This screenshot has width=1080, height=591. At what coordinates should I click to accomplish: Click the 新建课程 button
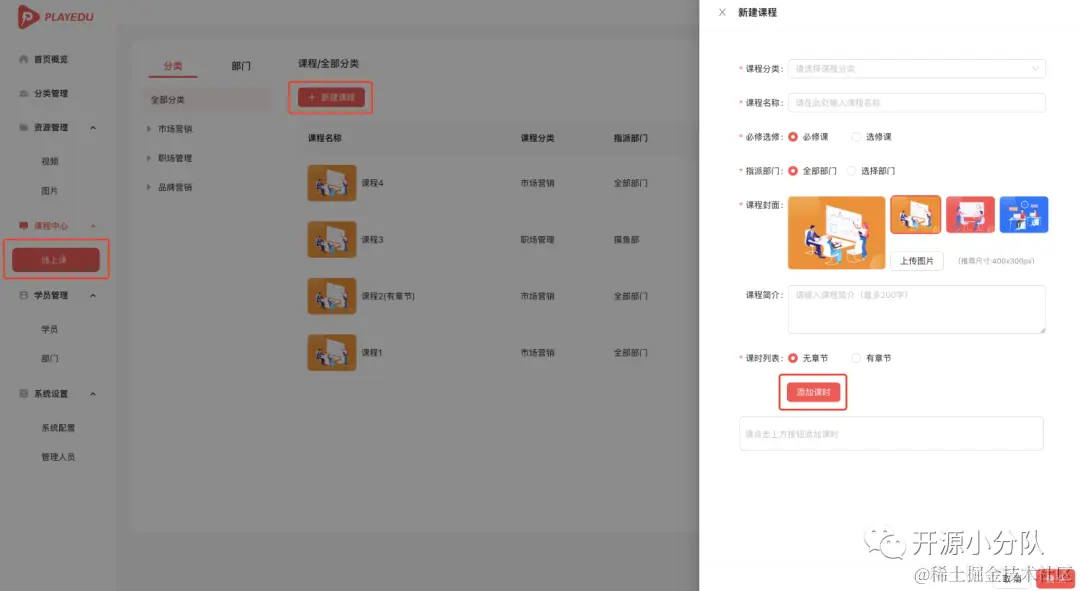[x=330, y=97]
